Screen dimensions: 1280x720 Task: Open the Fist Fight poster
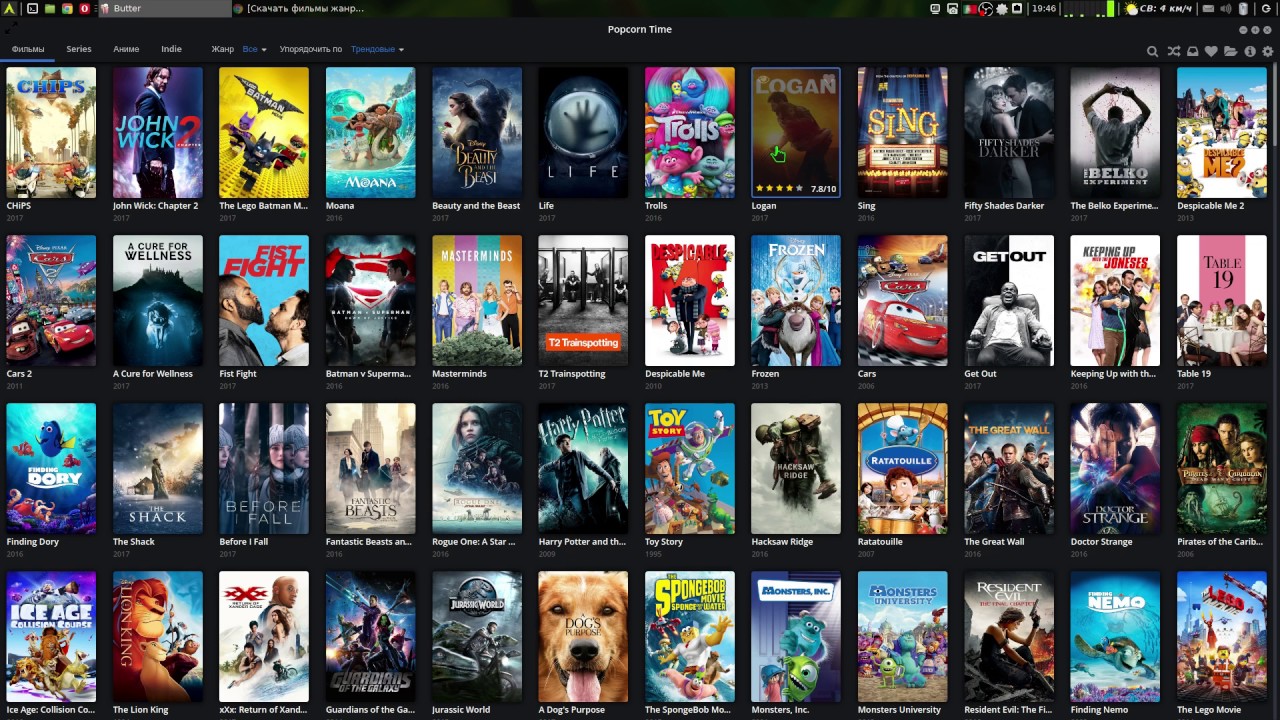(264, 301)
